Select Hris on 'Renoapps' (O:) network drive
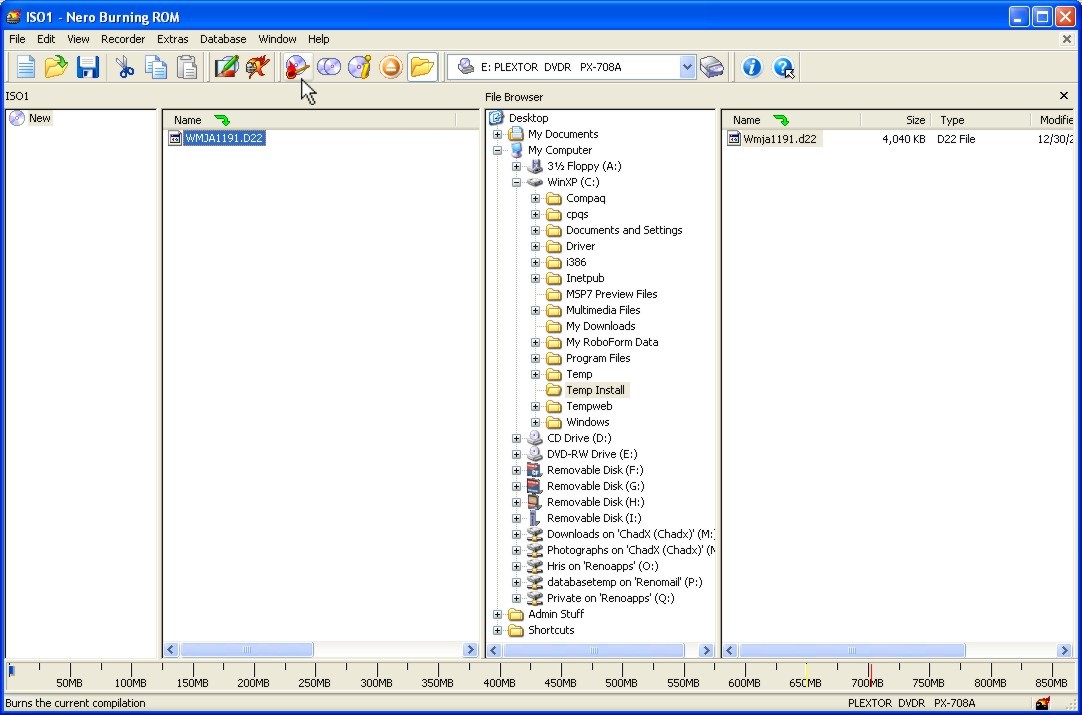Screen dimensions: 1082x715 (602, 566)
